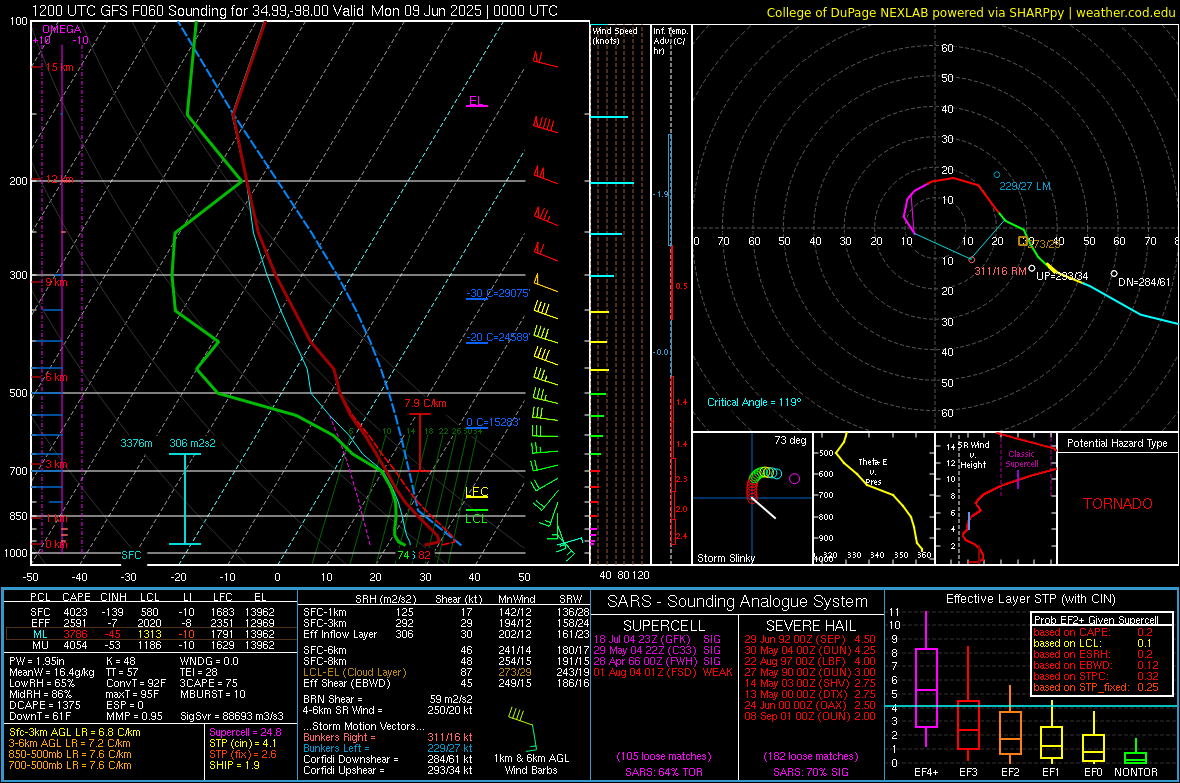Select the 29 Jun 92 00Z (SEP) hail analogue
Screen dimensions: 1180x783
[x=810, y=639]
